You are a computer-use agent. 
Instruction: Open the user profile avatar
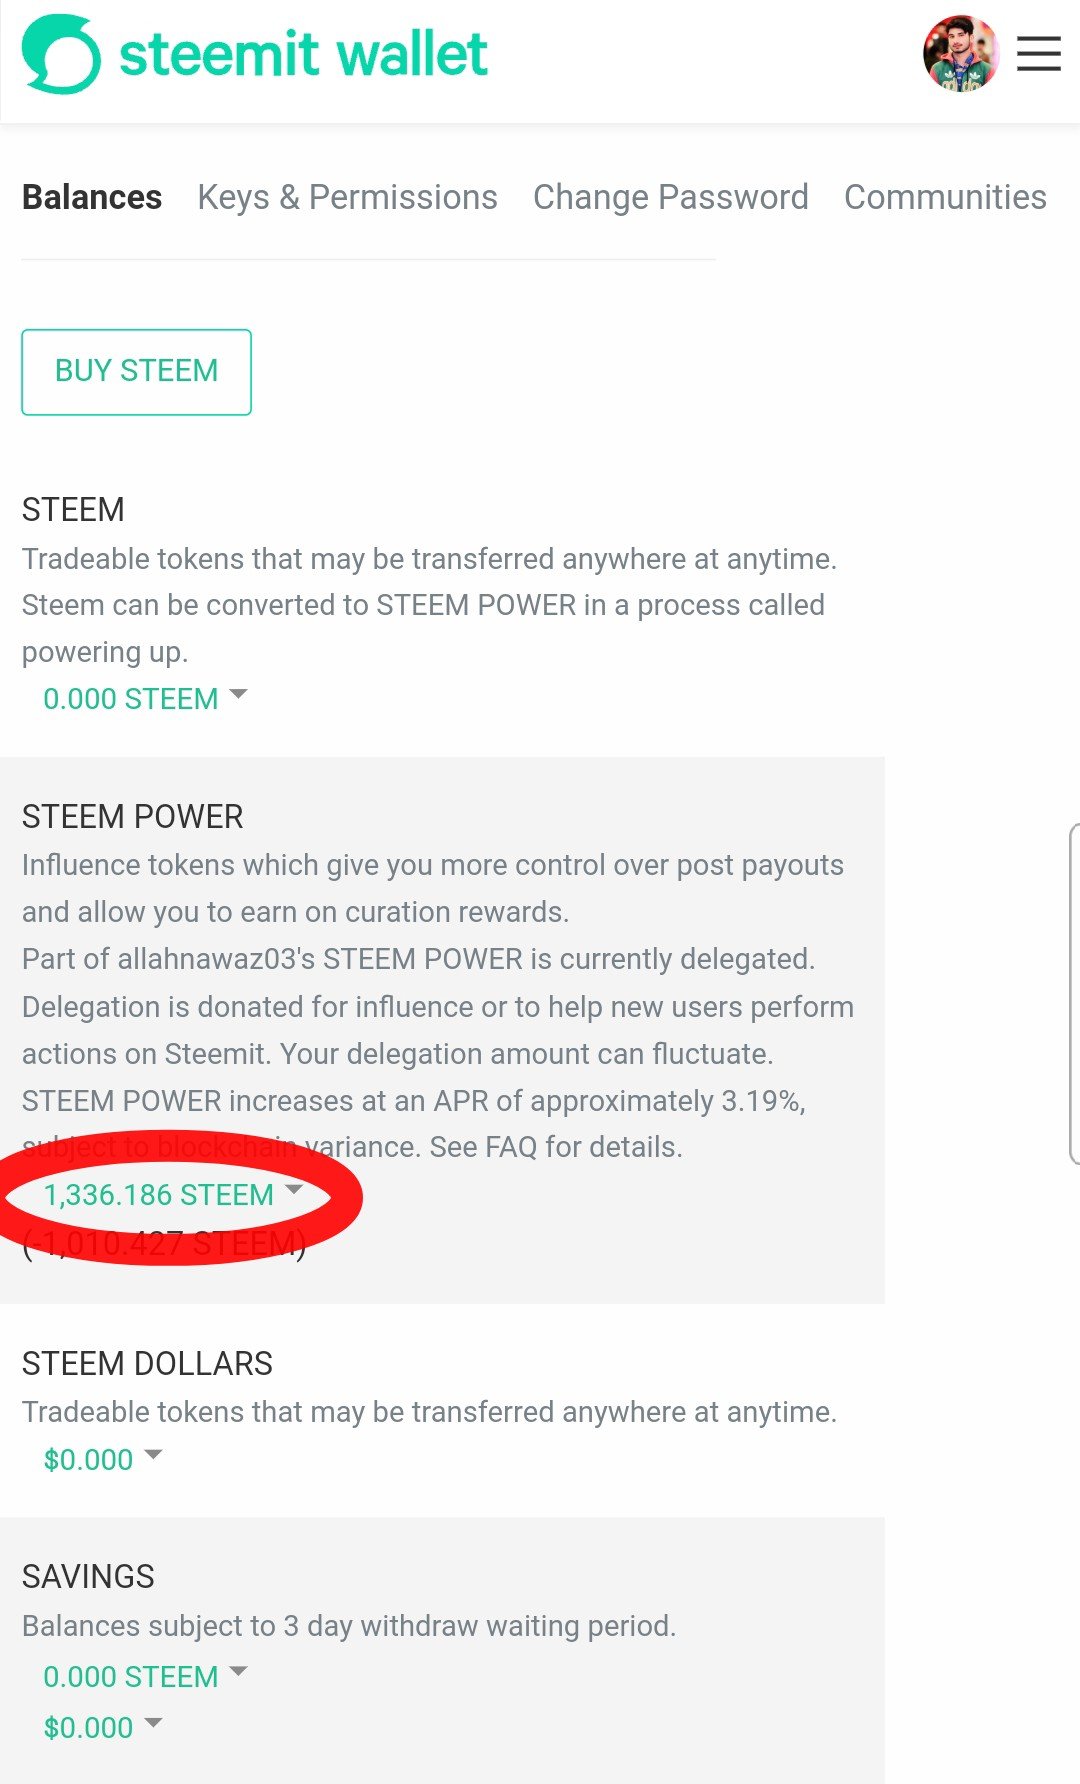click(x=960, y=54)
